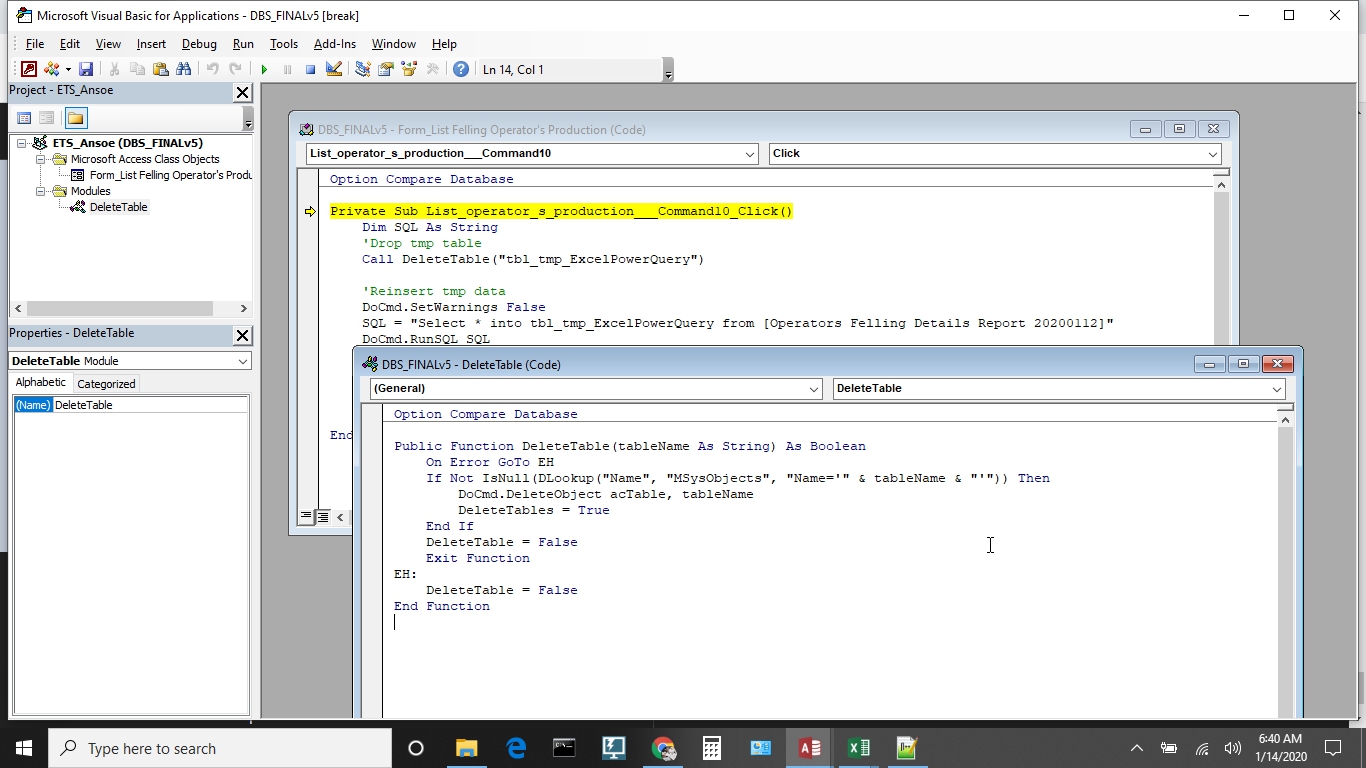This screenshot has height=768, width=1366.
Task: Open Project Explorer toolbar icon
Action: click(362, 69)
